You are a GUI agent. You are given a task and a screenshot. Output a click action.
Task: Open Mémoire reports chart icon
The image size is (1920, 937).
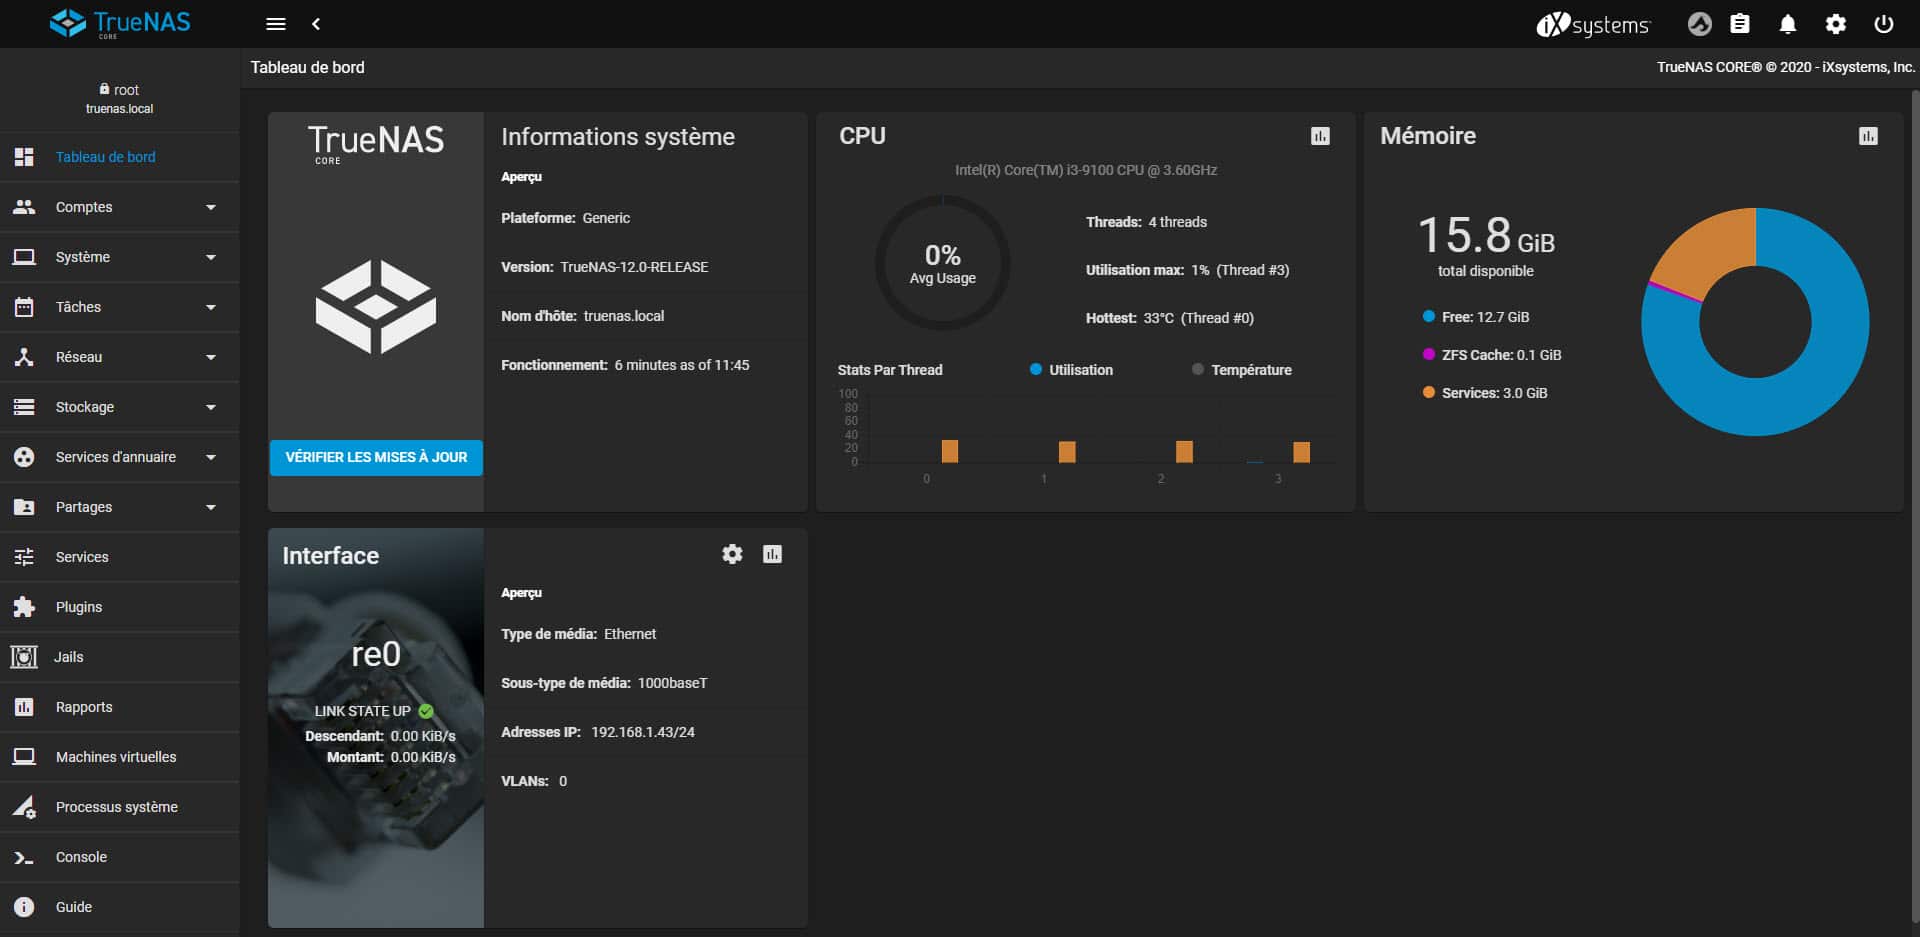(x=1868, y=136)
